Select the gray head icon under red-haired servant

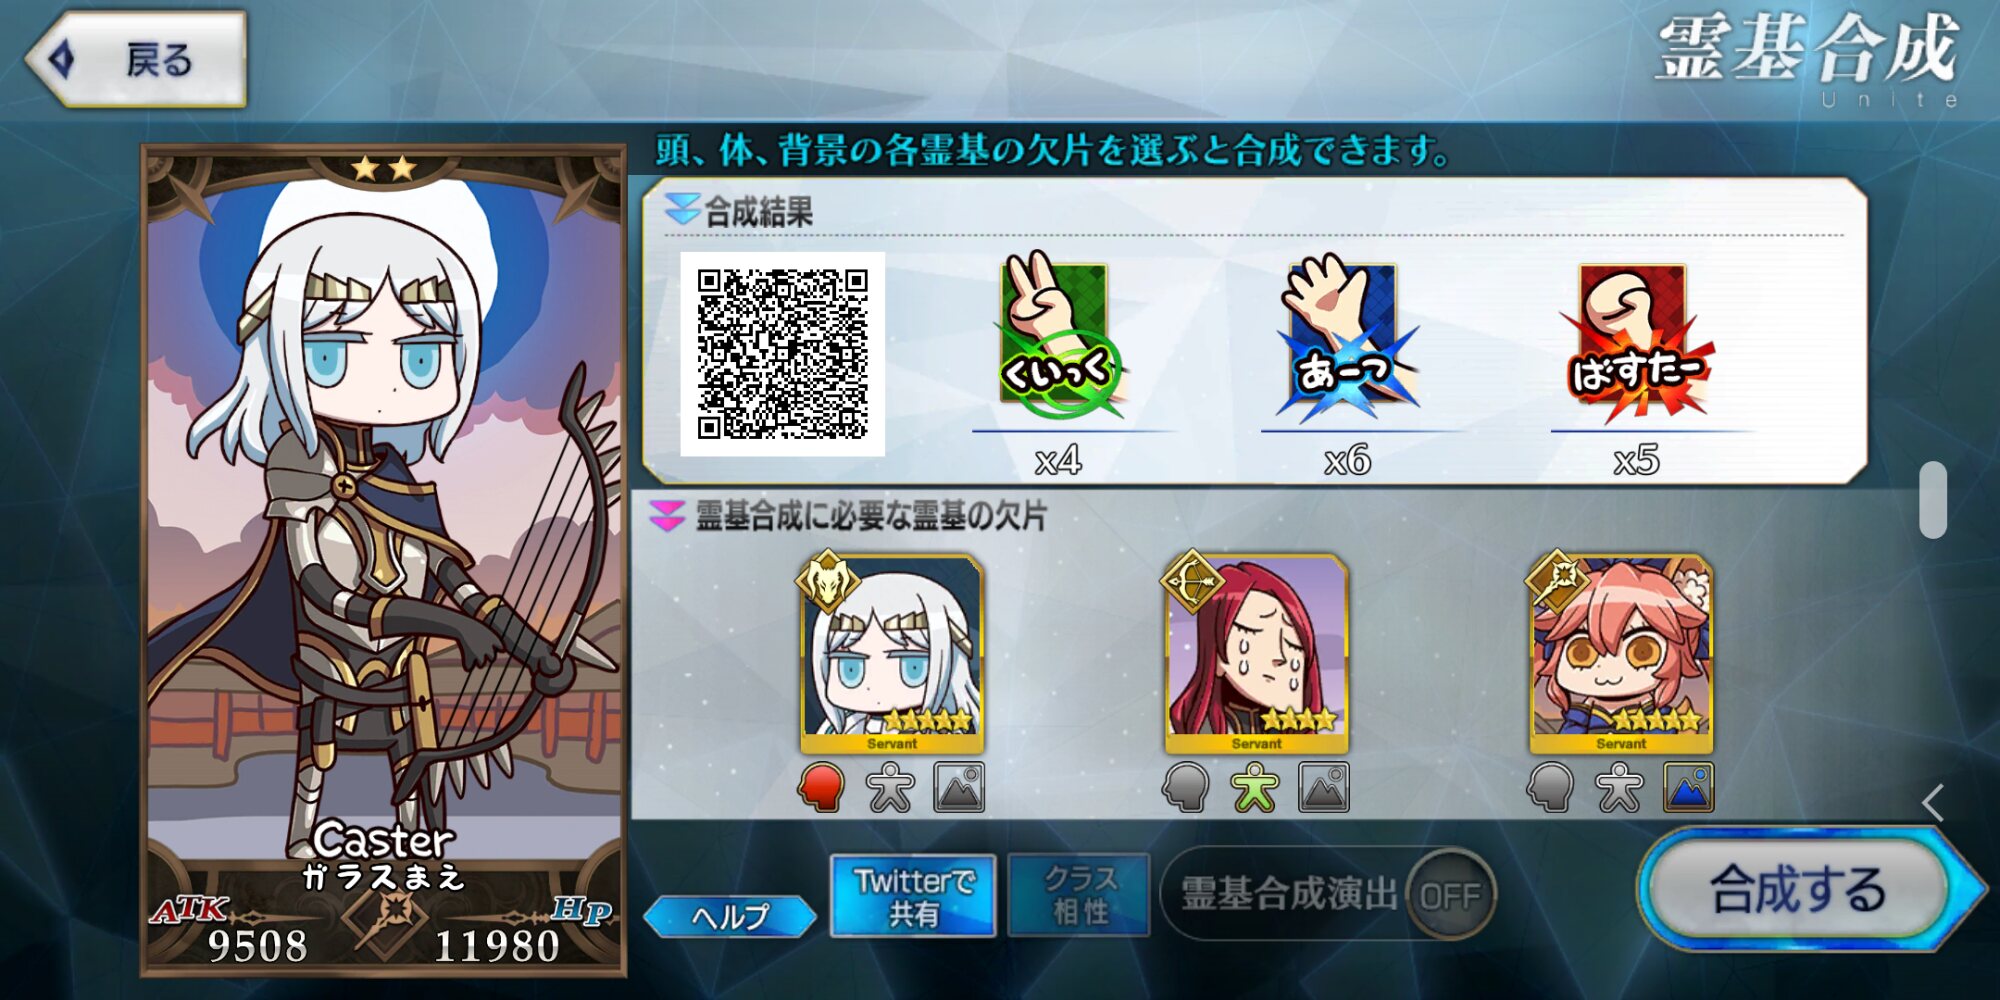tap(1186, 787)
